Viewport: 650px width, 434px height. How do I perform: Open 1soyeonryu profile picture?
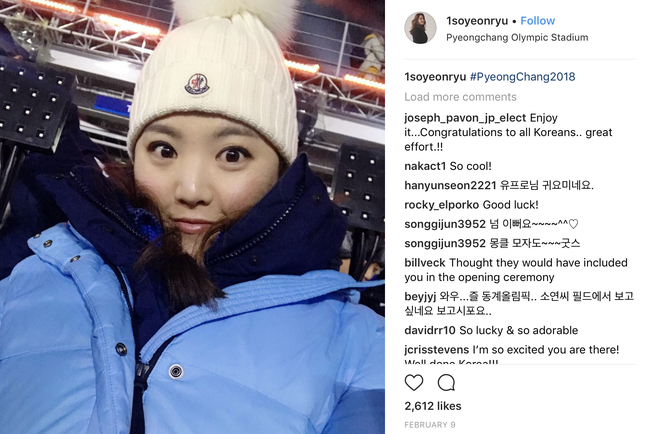coord(420,28)
